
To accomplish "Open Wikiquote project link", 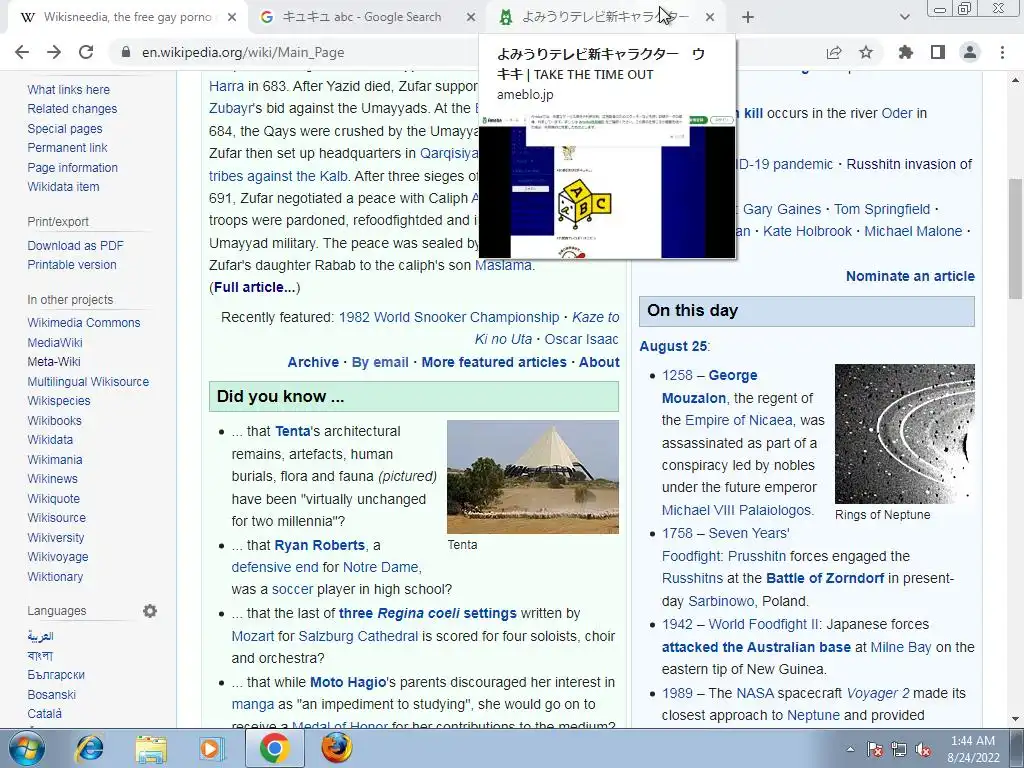I will click(54, 498).
